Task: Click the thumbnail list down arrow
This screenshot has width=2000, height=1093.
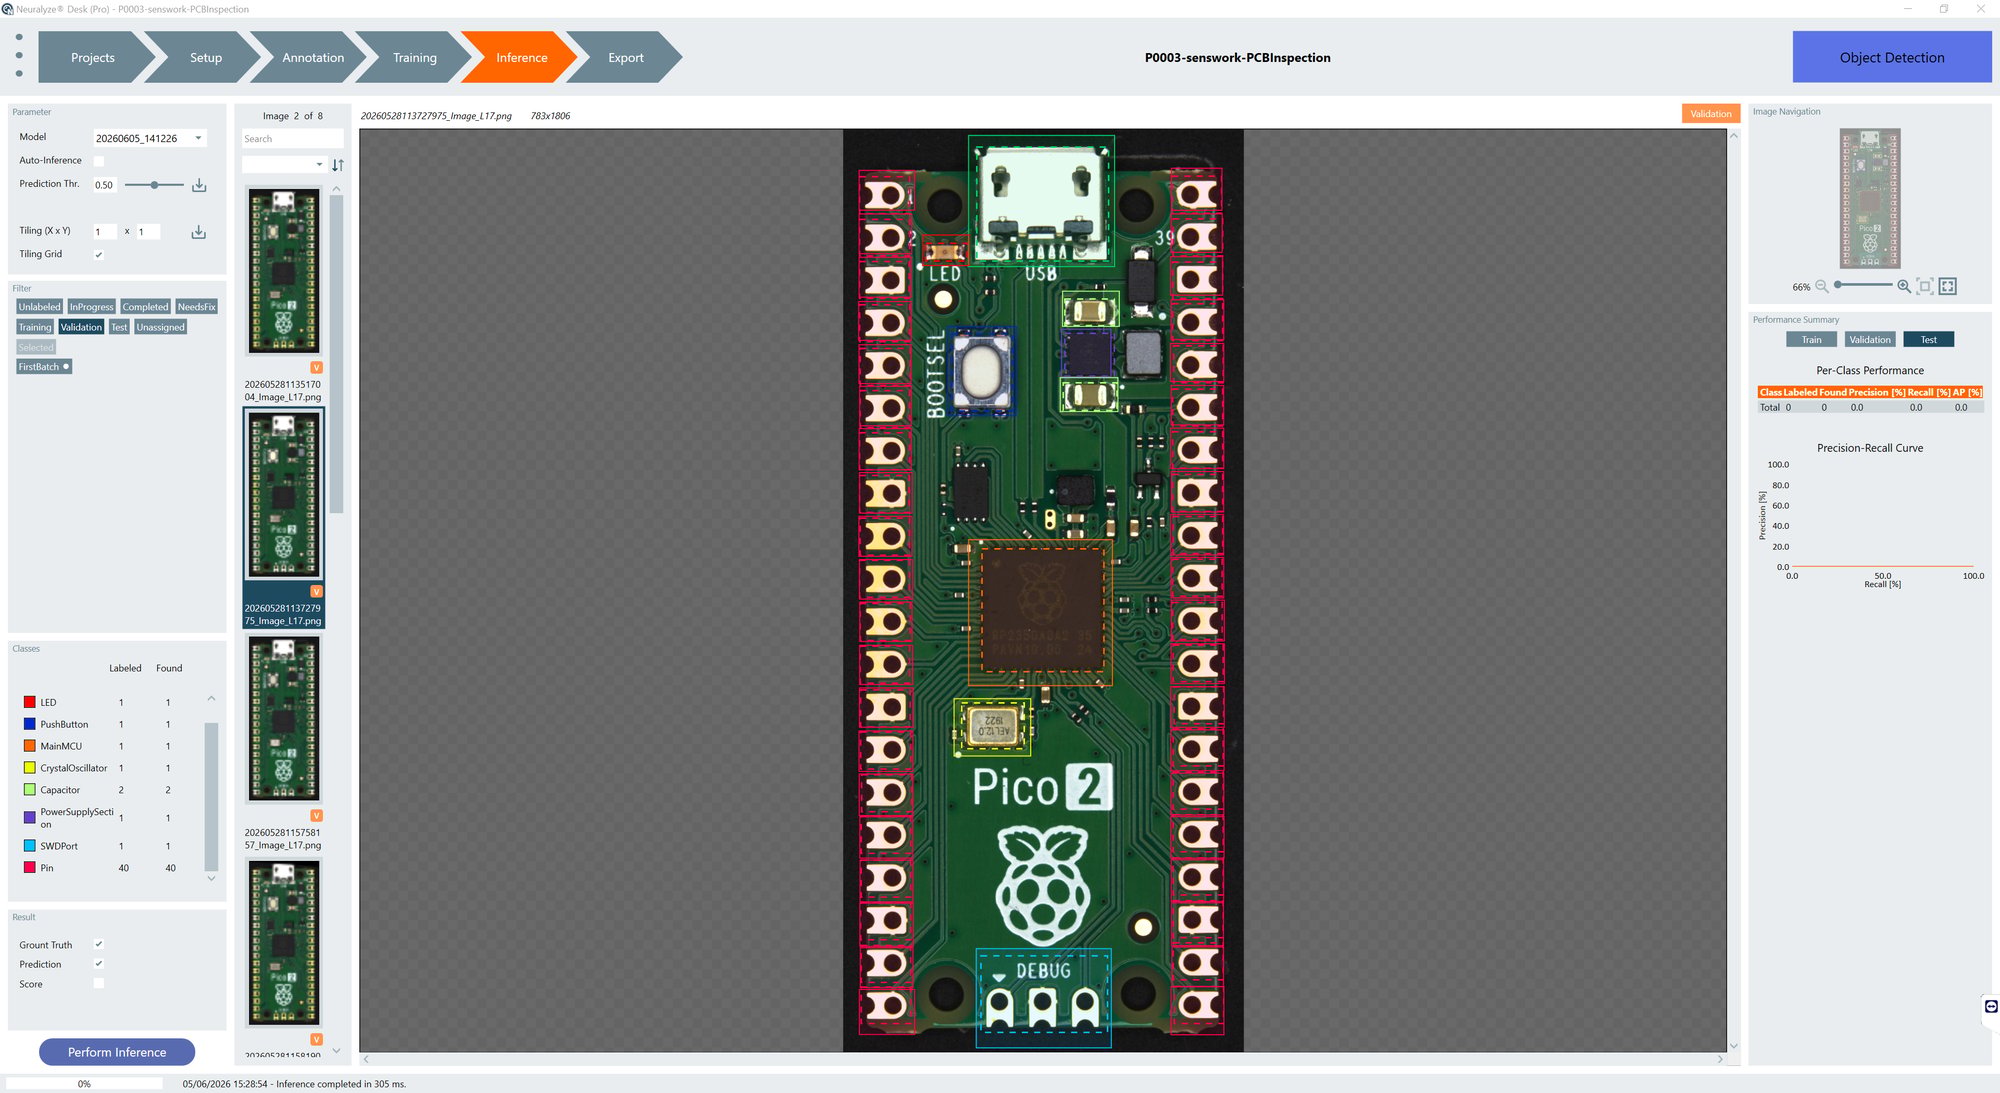Action: click(x=336, y=1050)
